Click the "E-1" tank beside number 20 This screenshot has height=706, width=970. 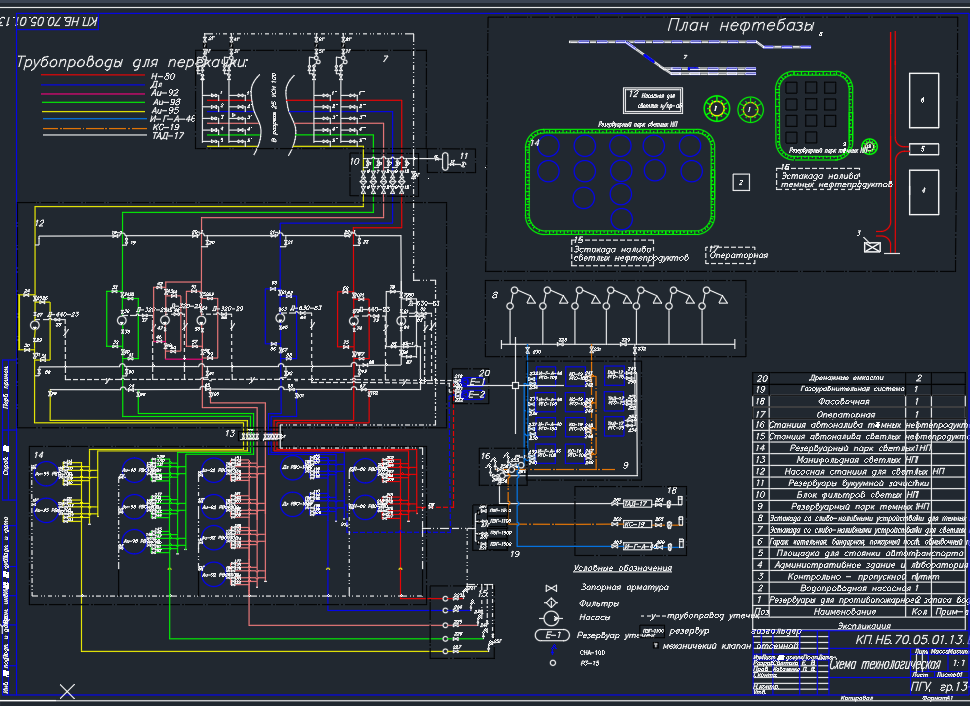point(476,382)
